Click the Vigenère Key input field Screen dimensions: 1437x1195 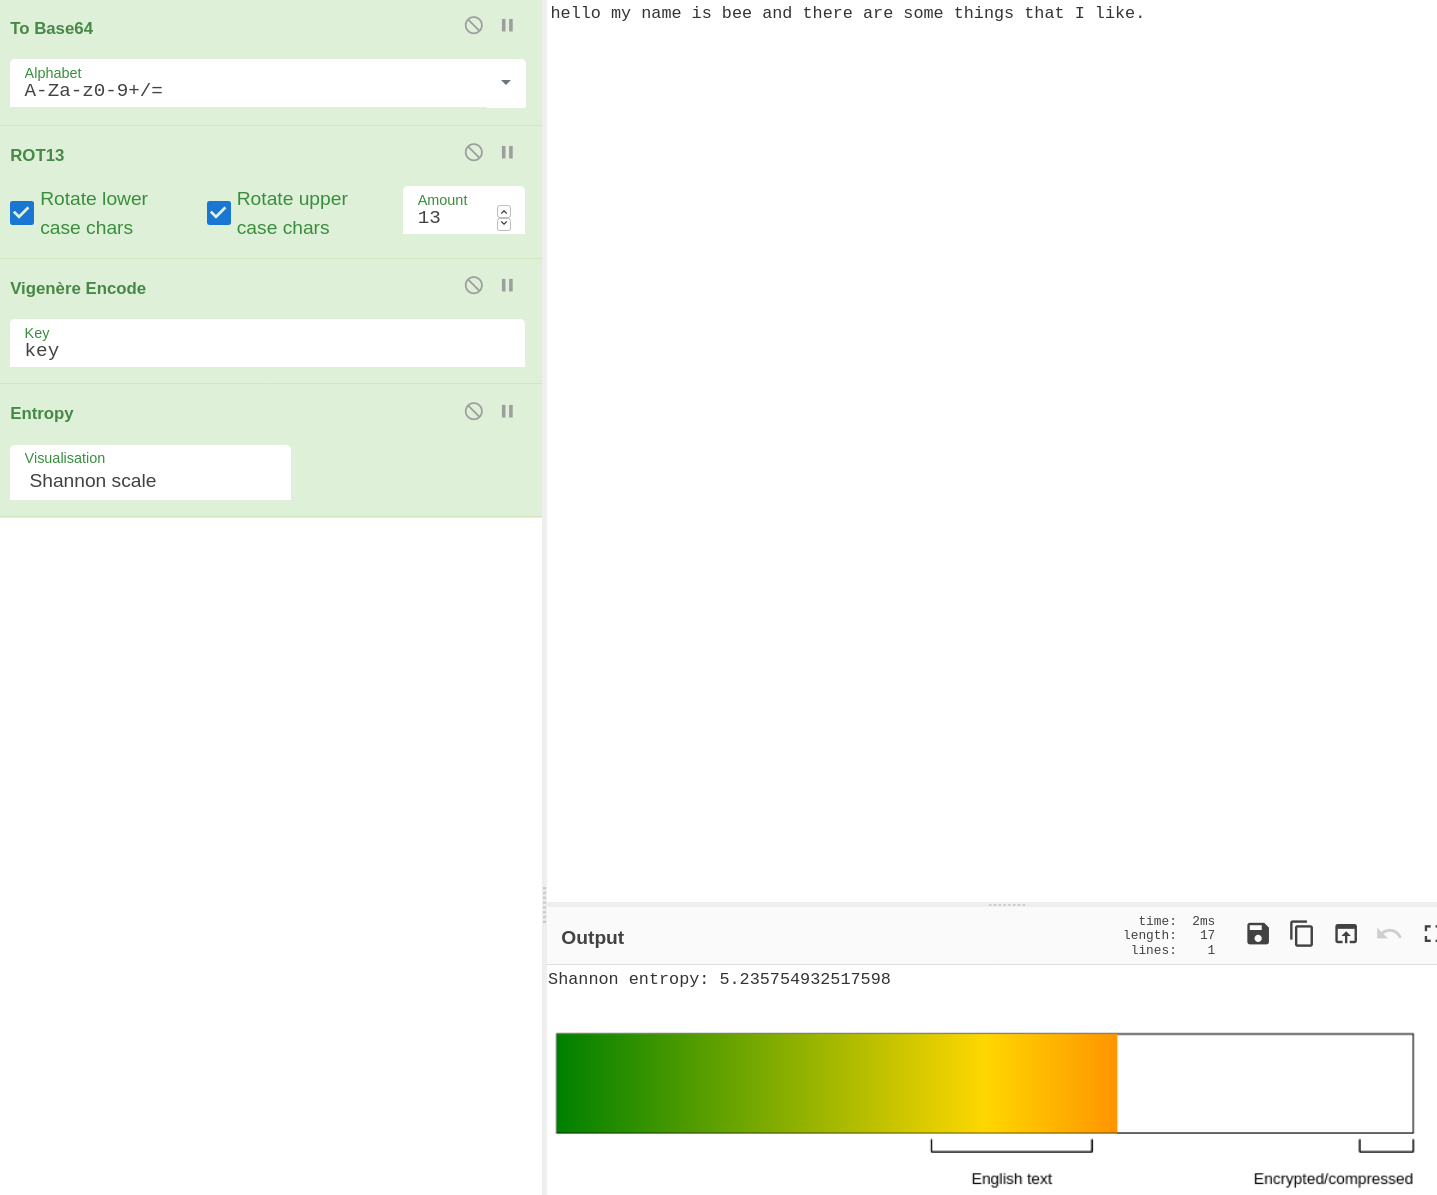click(x=267, y=350)
